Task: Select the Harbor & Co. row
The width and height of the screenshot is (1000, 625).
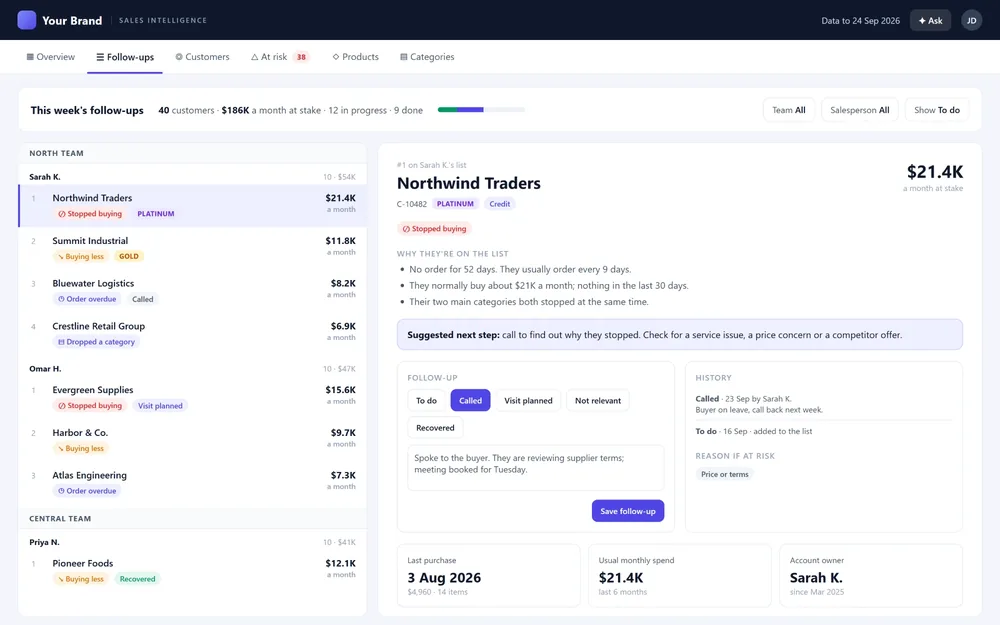Action: coord(193,440)
